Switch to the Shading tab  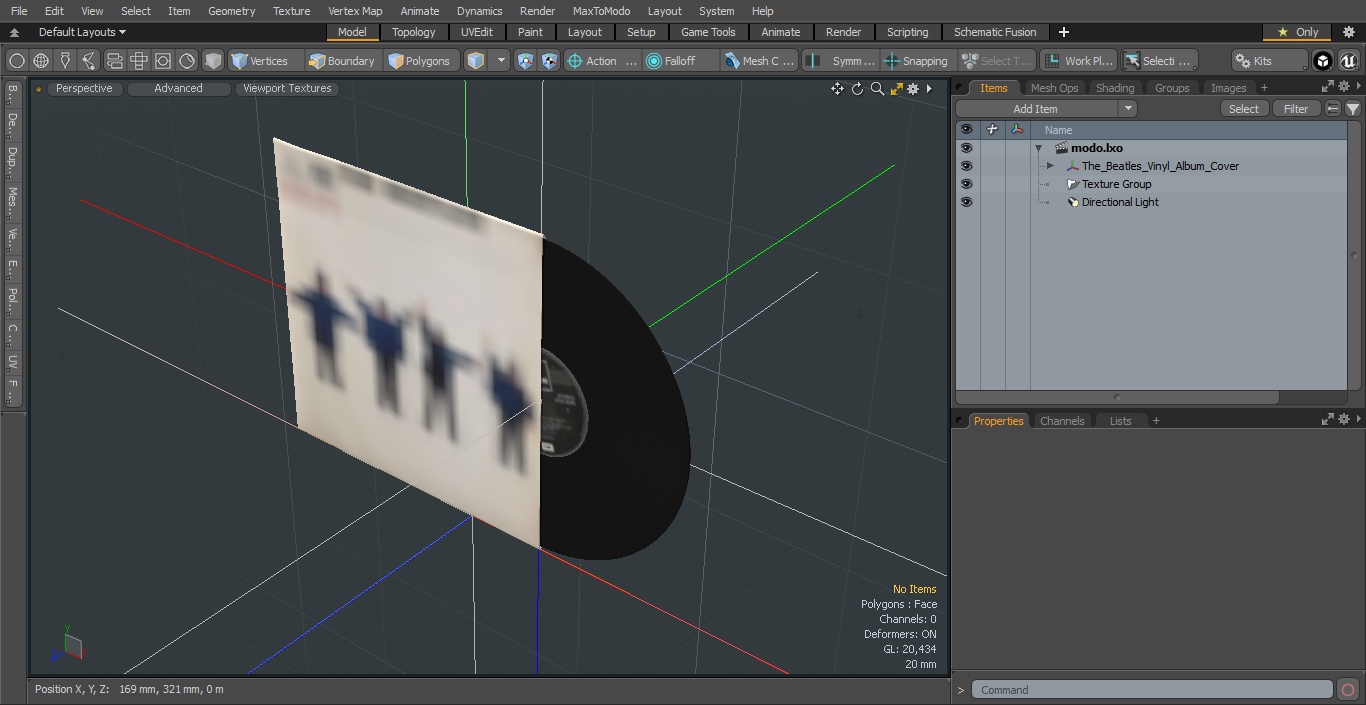(1115, 88)
